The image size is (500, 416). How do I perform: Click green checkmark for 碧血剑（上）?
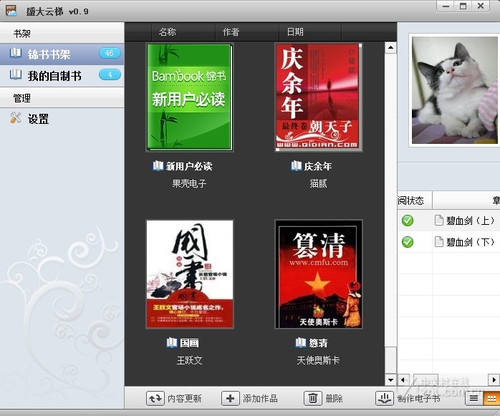coord(407,220)
